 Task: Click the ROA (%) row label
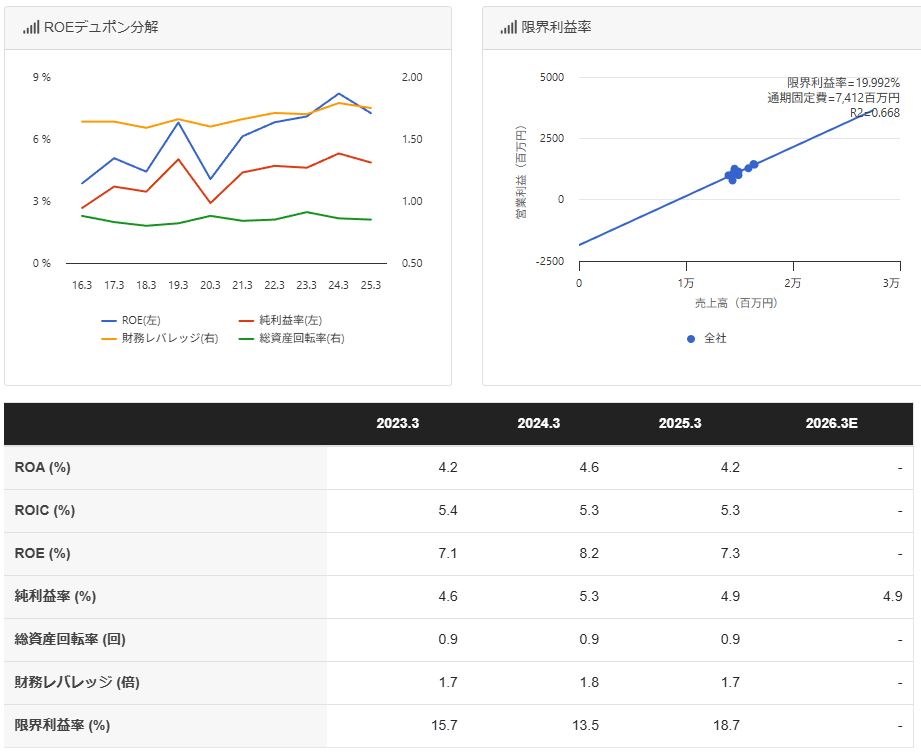(43, 467)
